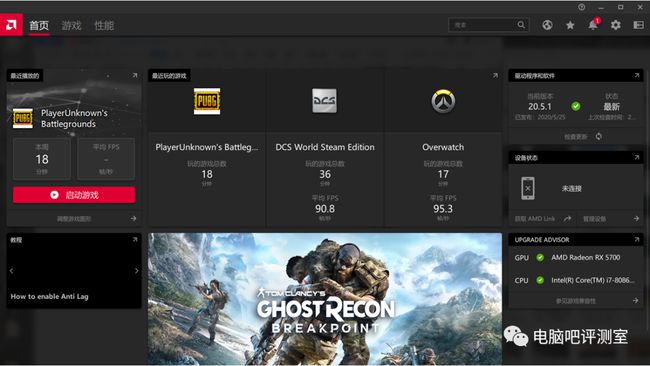Open the settings gear icon
The image size is (650, 366).
pyautogui.click(x=616, y=25)
